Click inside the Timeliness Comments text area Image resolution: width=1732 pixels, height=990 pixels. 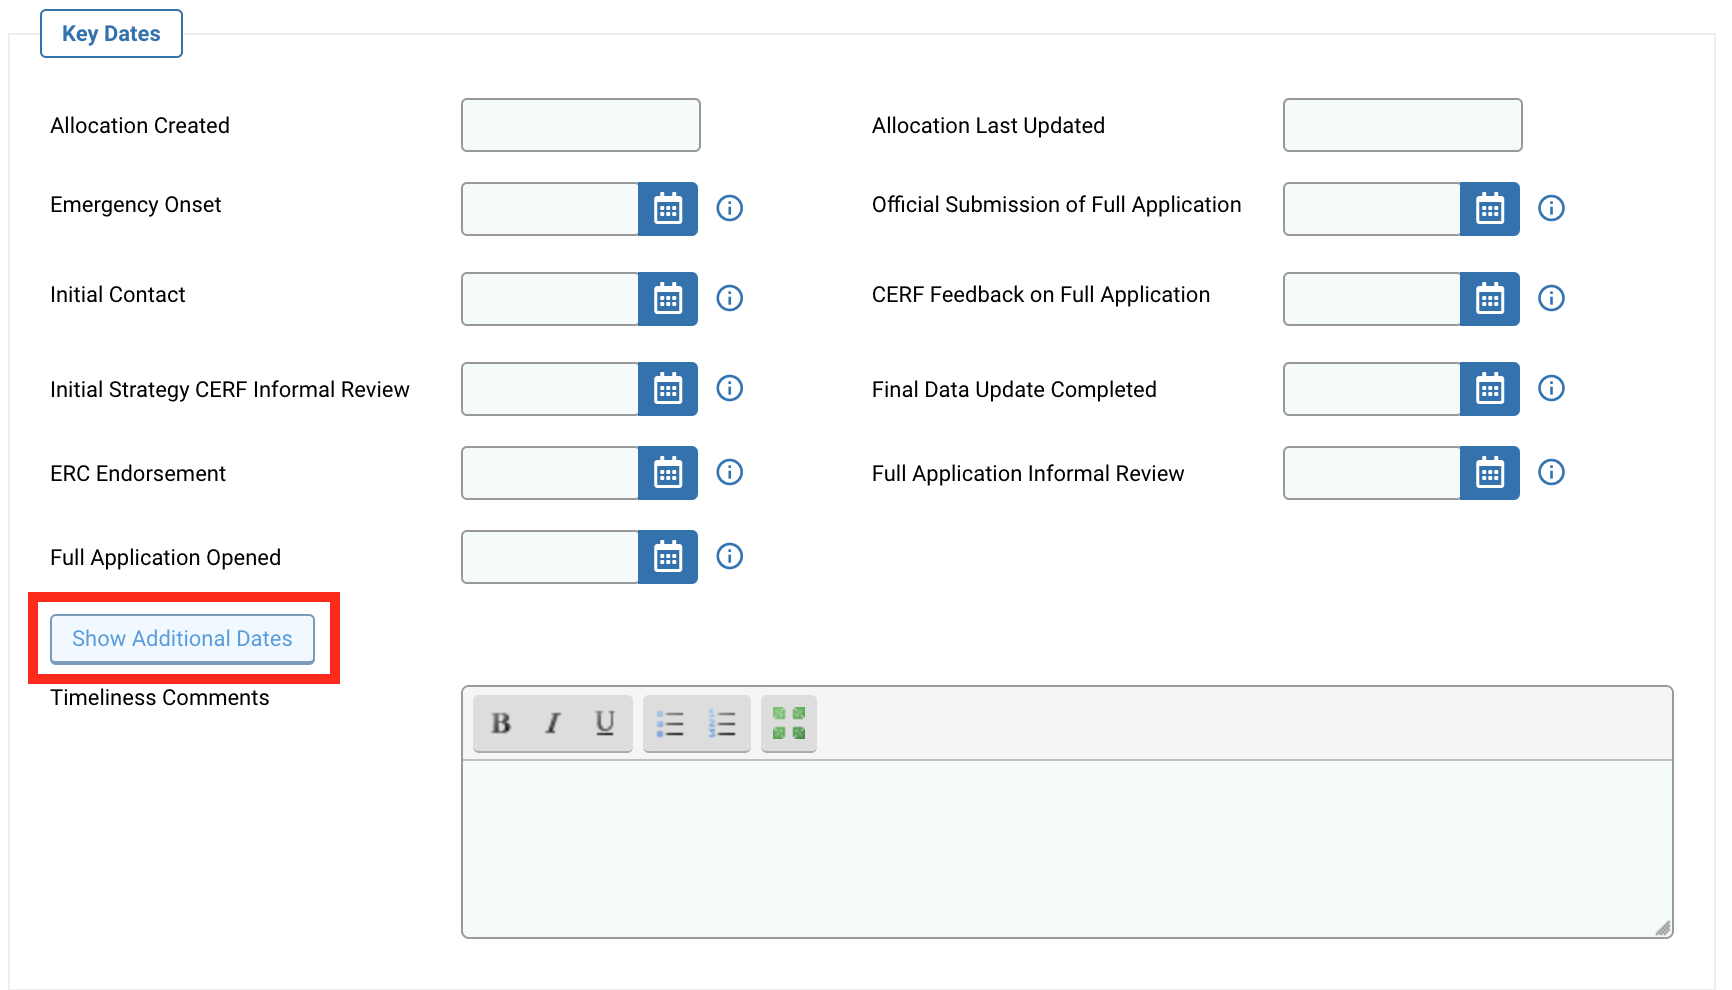1067,848
